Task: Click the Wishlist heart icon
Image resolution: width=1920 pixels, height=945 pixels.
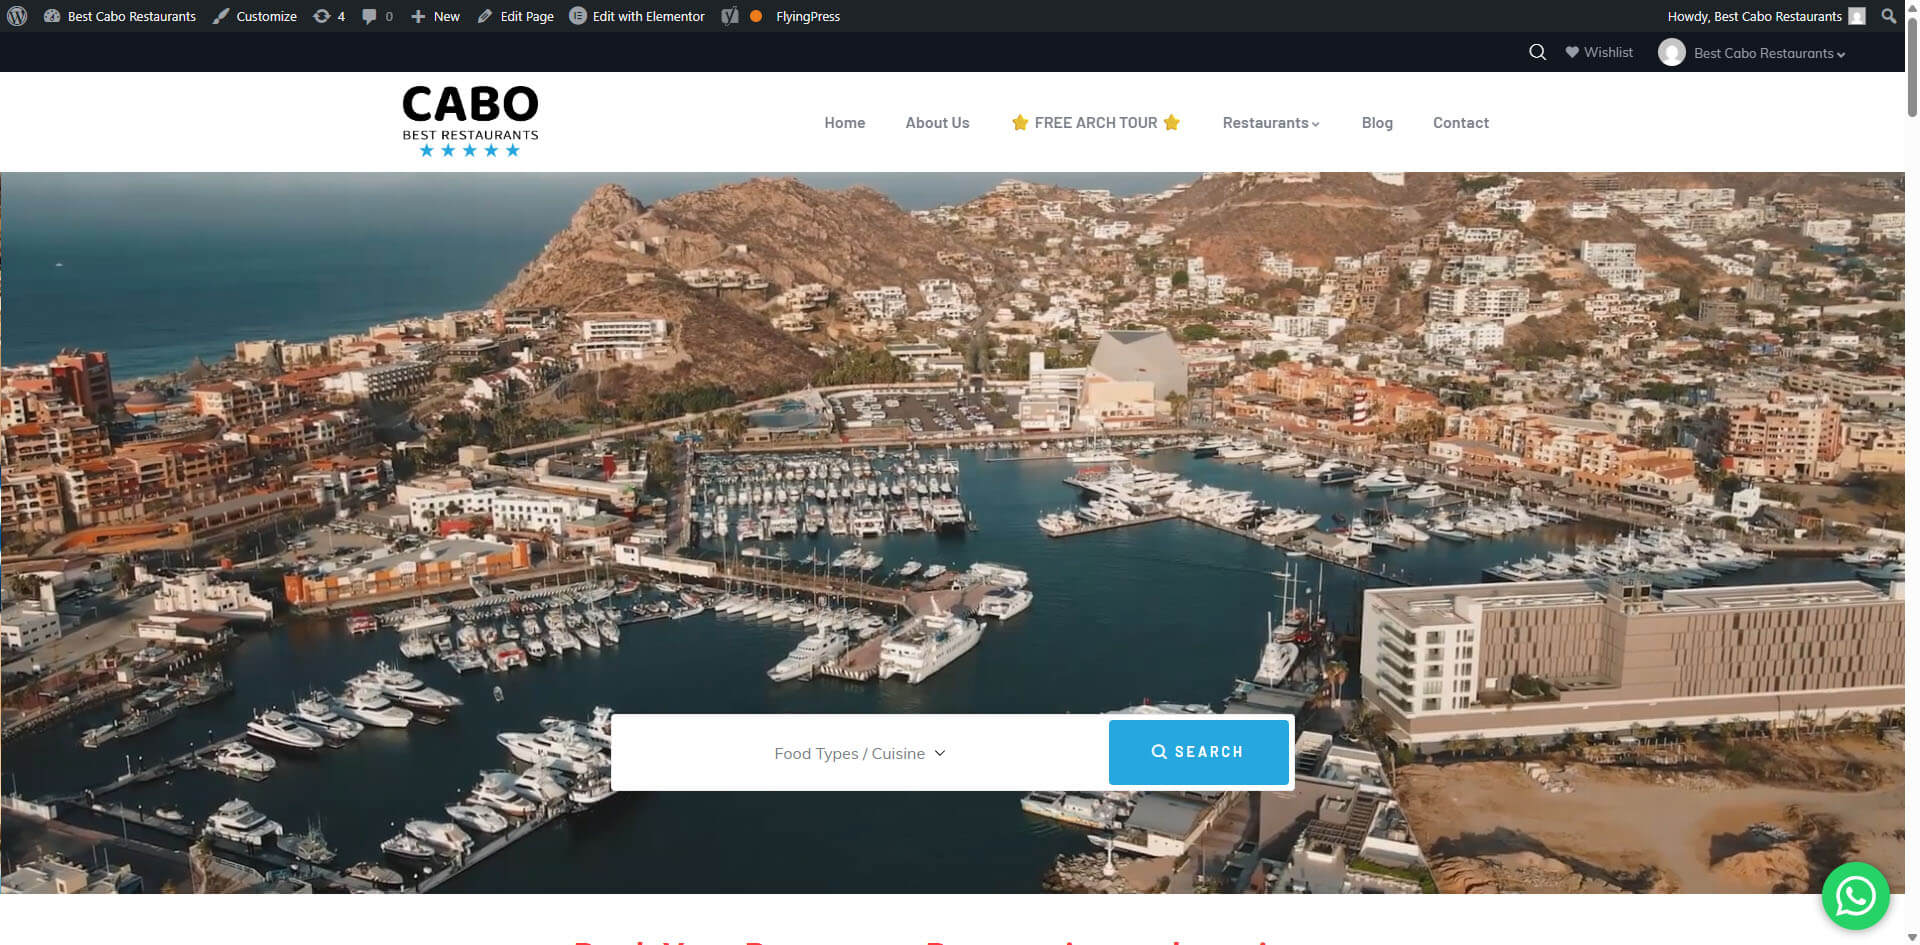Action: click(x=1572, y=52)
